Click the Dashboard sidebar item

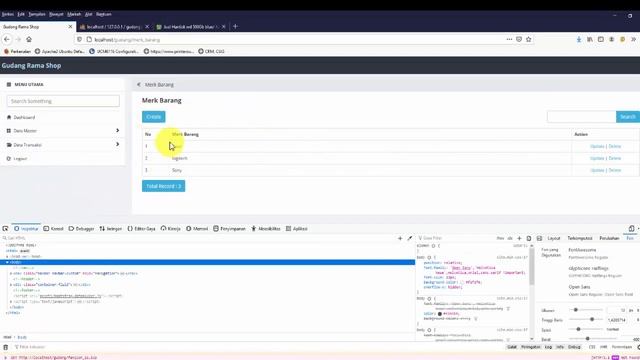[24, 118]
